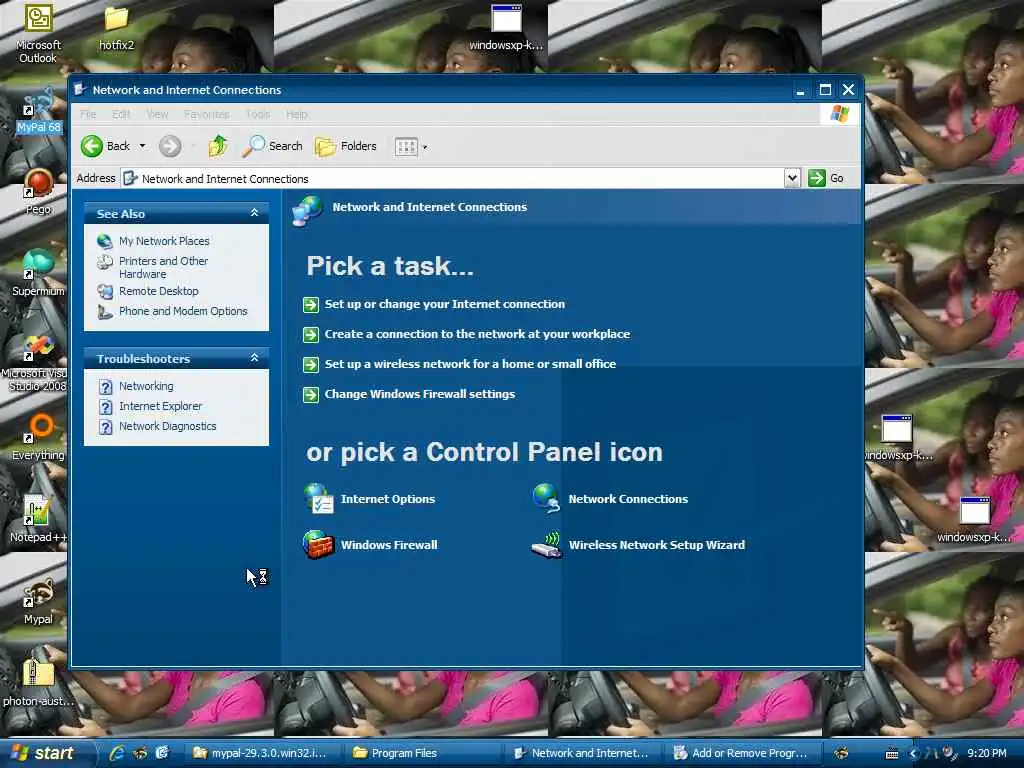Switch to Program Files taskbar window
Screen dimensions: 1024x768
(x=424, y=753)
